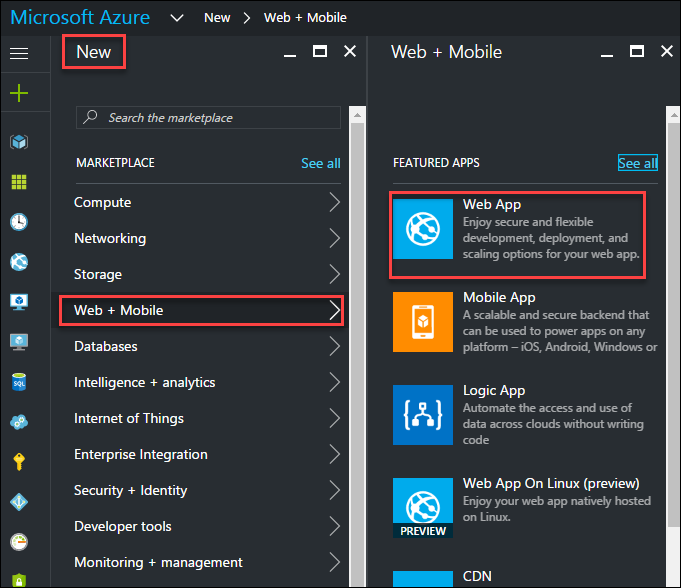This screenshot has width=681, height=588.
Task: Open the Mobile App title link
Action: 499,297
